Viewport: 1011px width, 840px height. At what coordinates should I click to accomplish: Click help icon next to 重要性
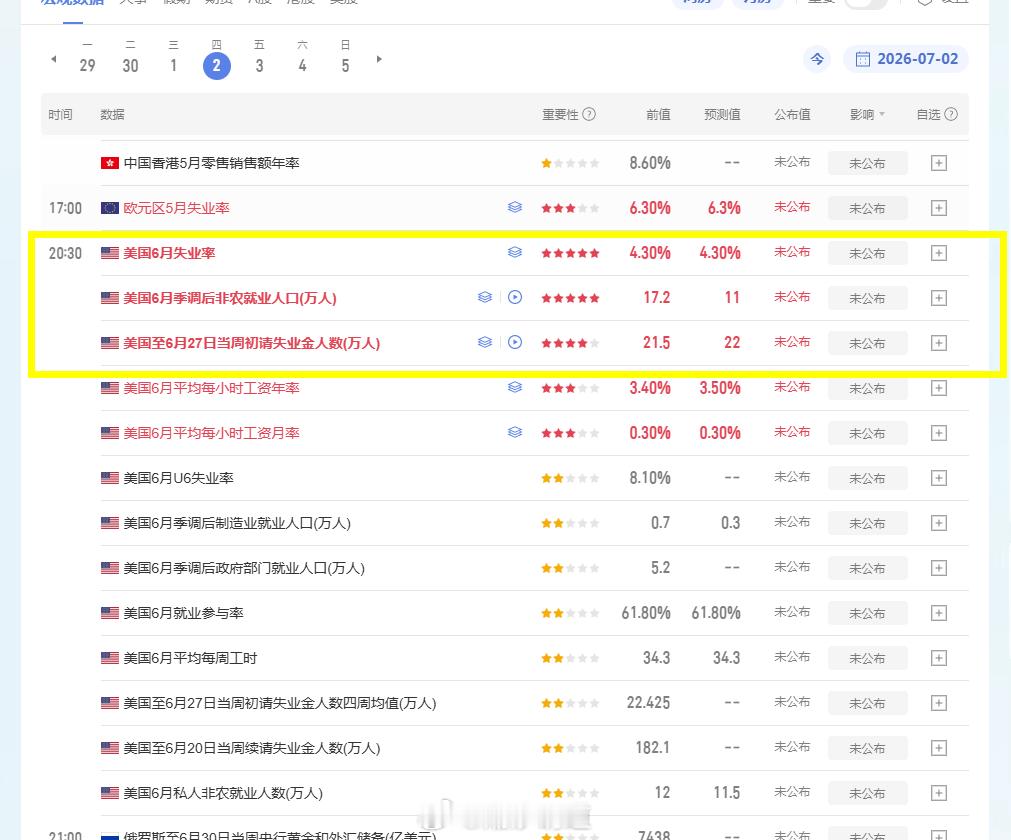click(x=589, y=114)
